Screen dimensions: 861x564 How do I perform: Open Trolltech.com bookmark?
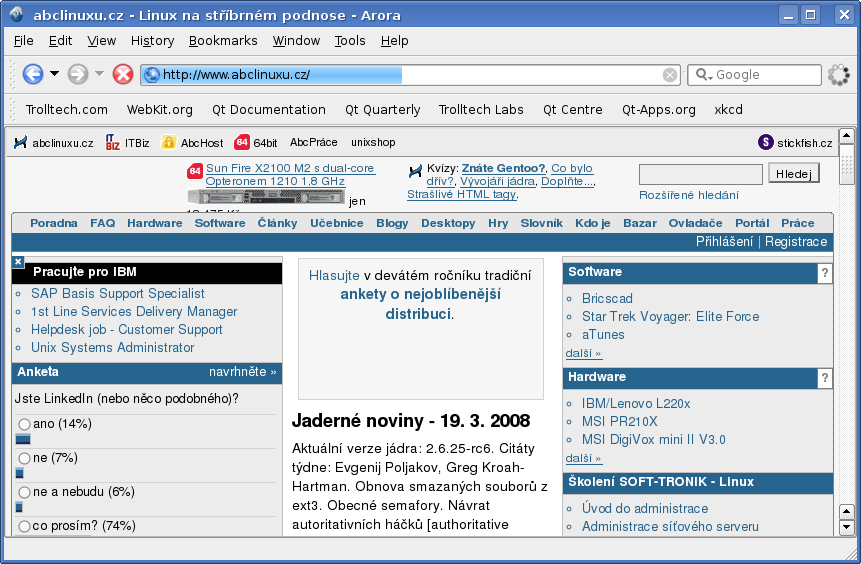[67, 110]
